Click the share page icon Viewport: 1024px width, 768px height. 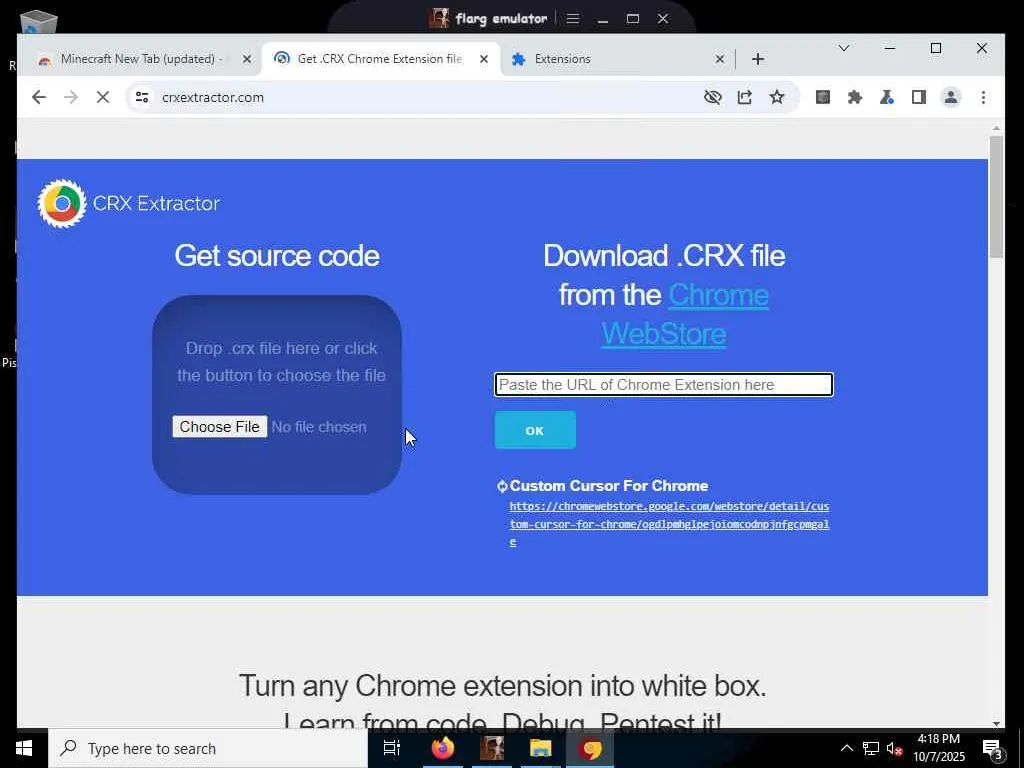744,97
